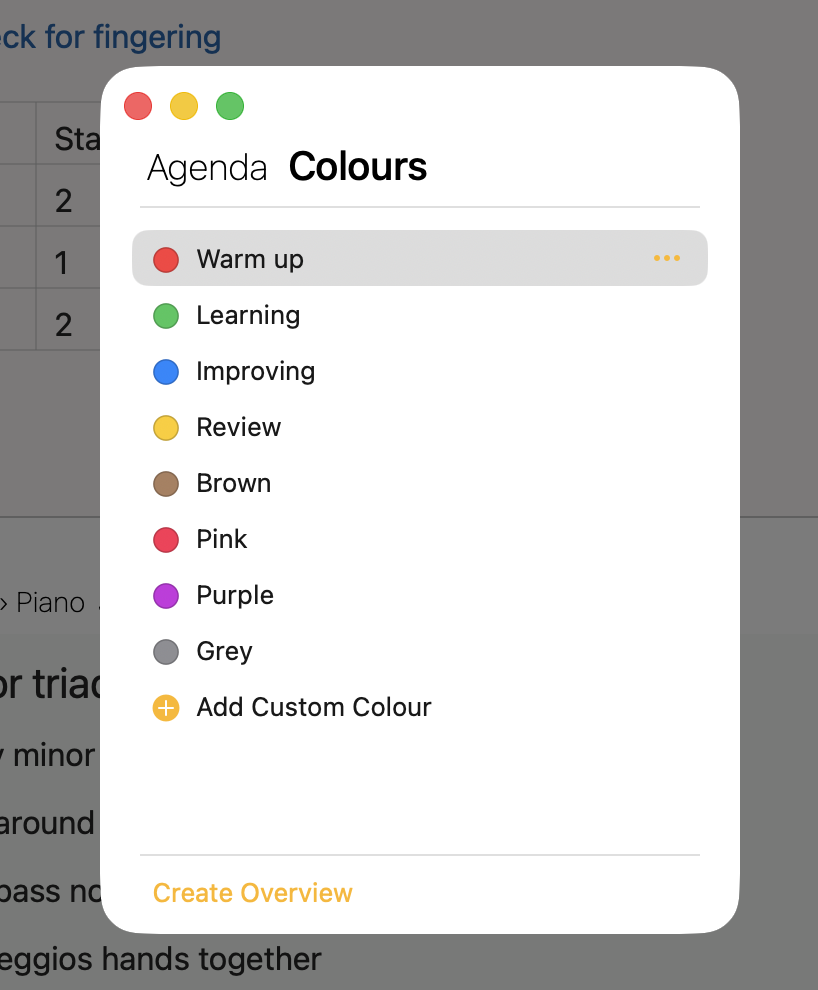Select the Learning label text
The image size is (818, 990).
248,315
